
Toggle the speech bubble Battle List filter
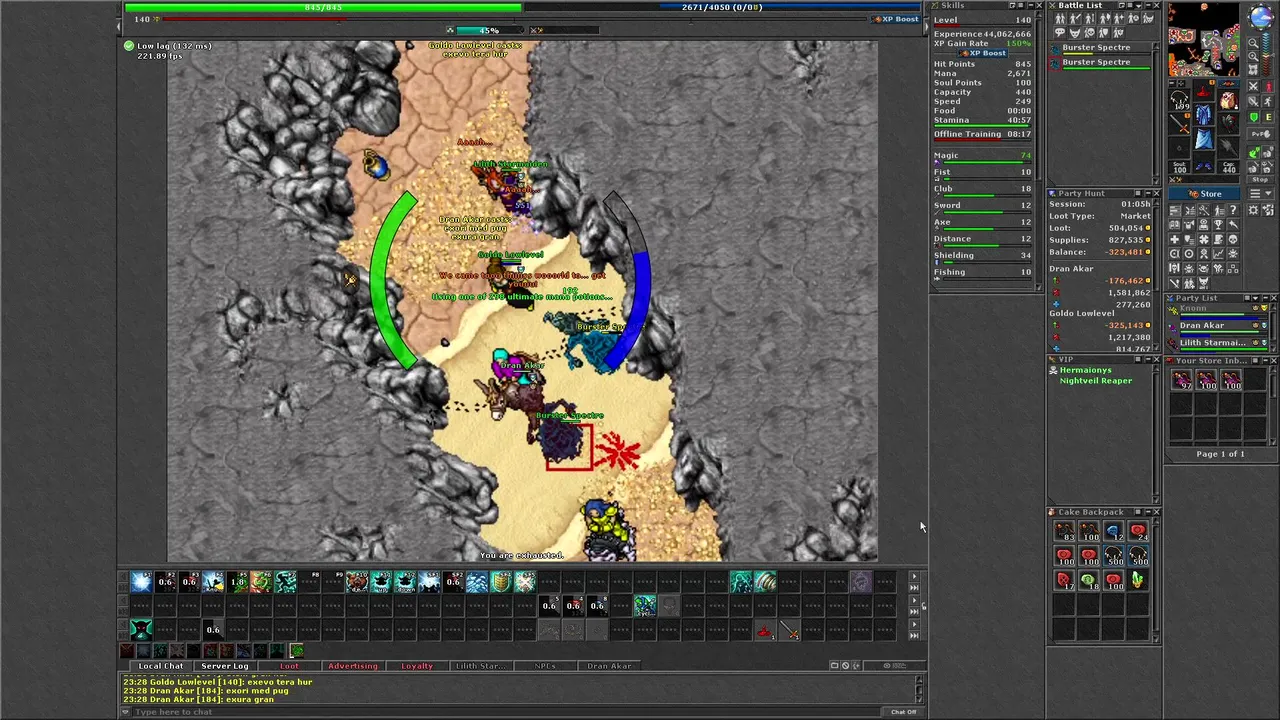[x=1060, y=32]
